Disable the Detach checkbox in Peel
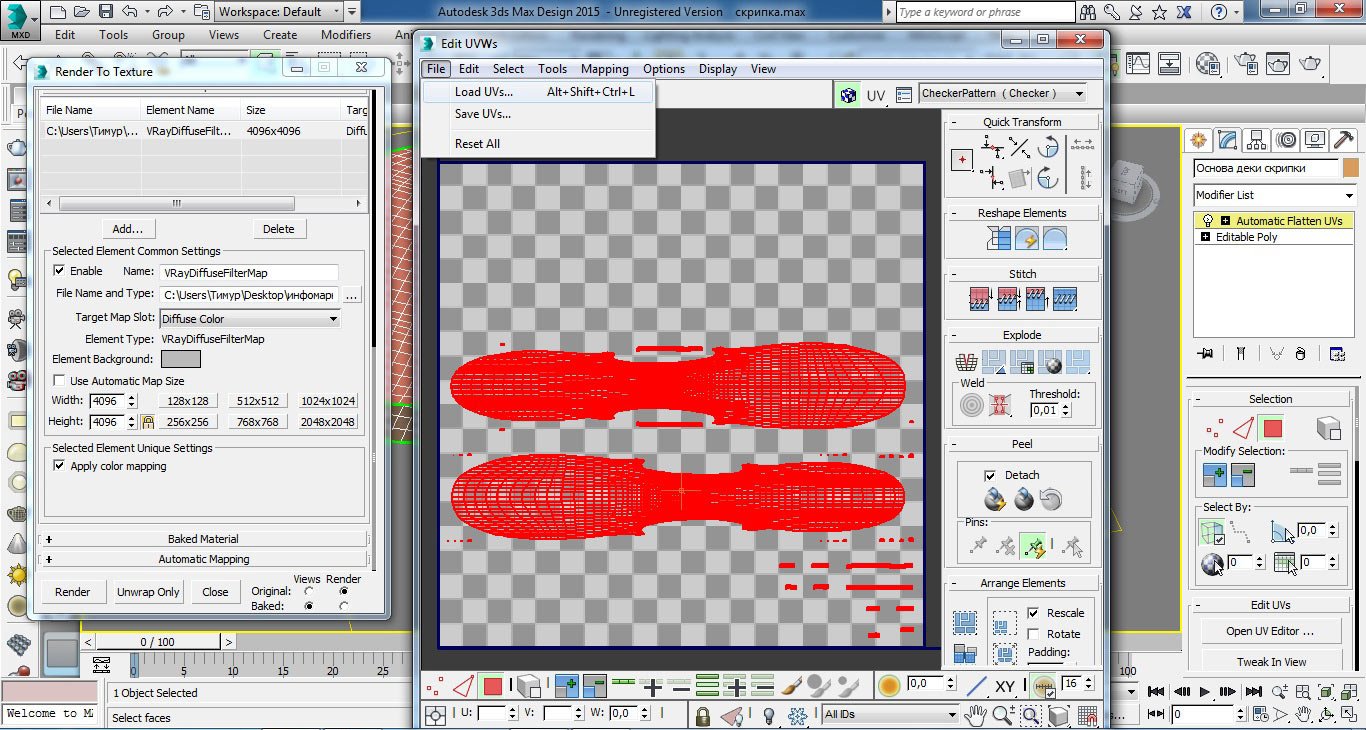The width and height of the screenshot is (1366, 730). 990,475
